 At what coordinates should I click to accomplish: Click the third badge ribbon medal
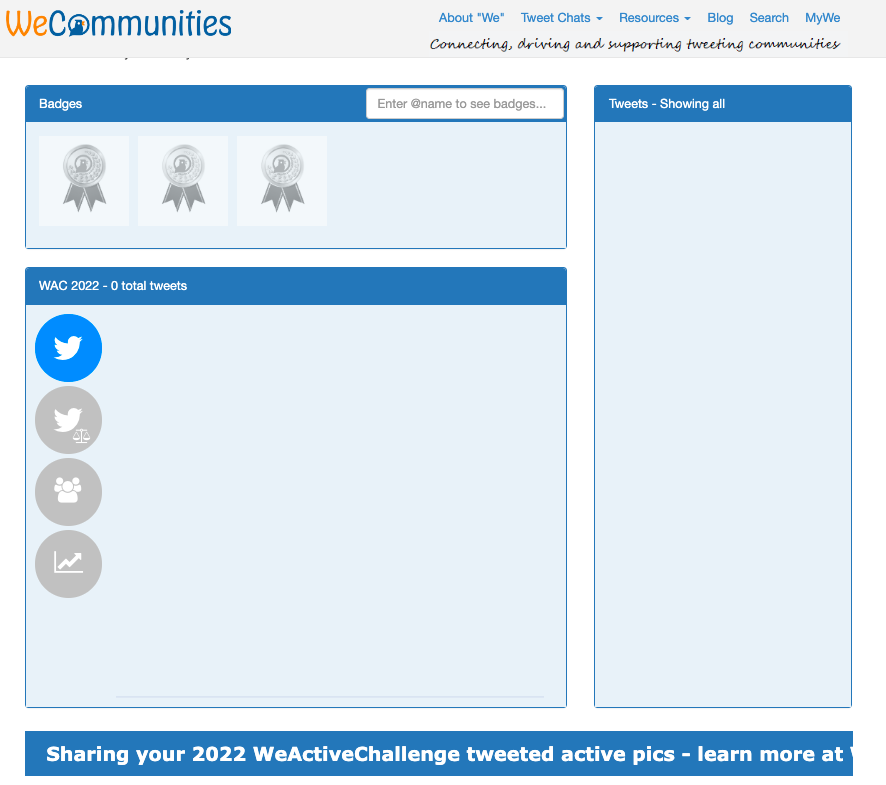pyautogui.click(x=281, y=180)
